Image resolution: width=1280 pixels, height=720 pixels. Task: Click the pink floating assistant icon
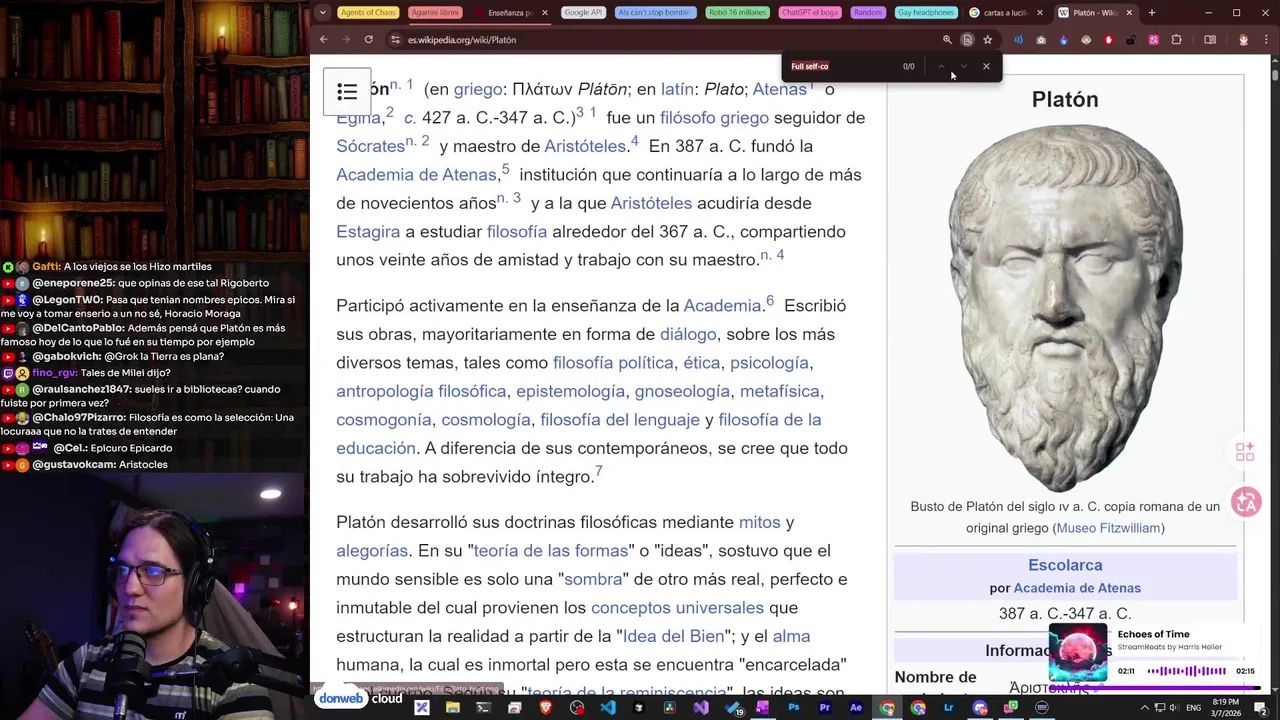coord(1246,502)
